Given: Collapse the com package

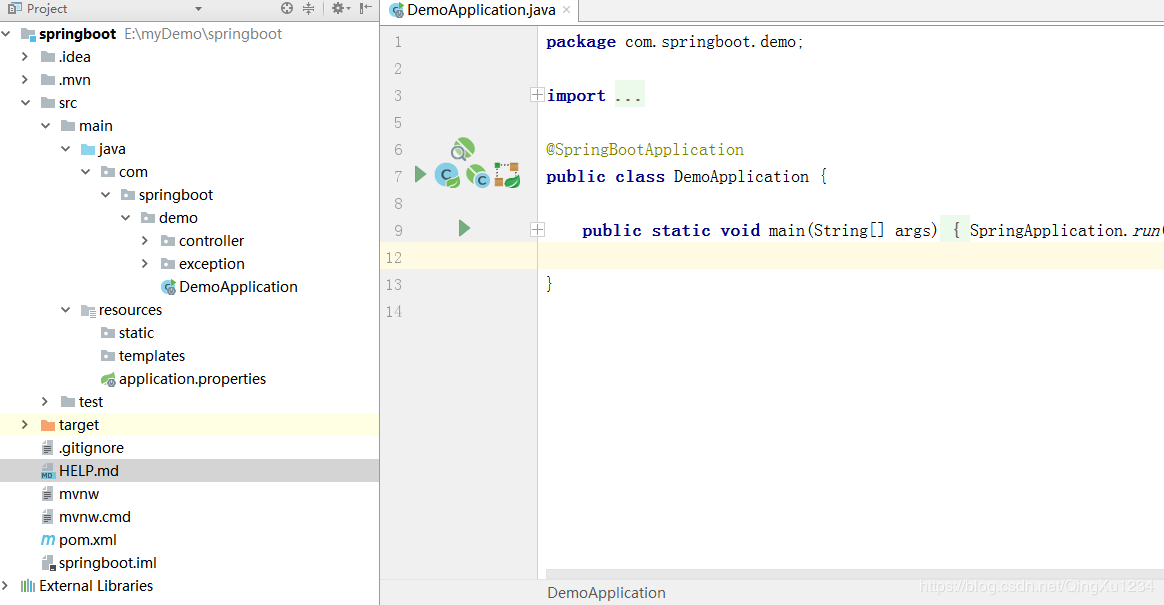Looking at the screenshot, I should click(86, 171).
